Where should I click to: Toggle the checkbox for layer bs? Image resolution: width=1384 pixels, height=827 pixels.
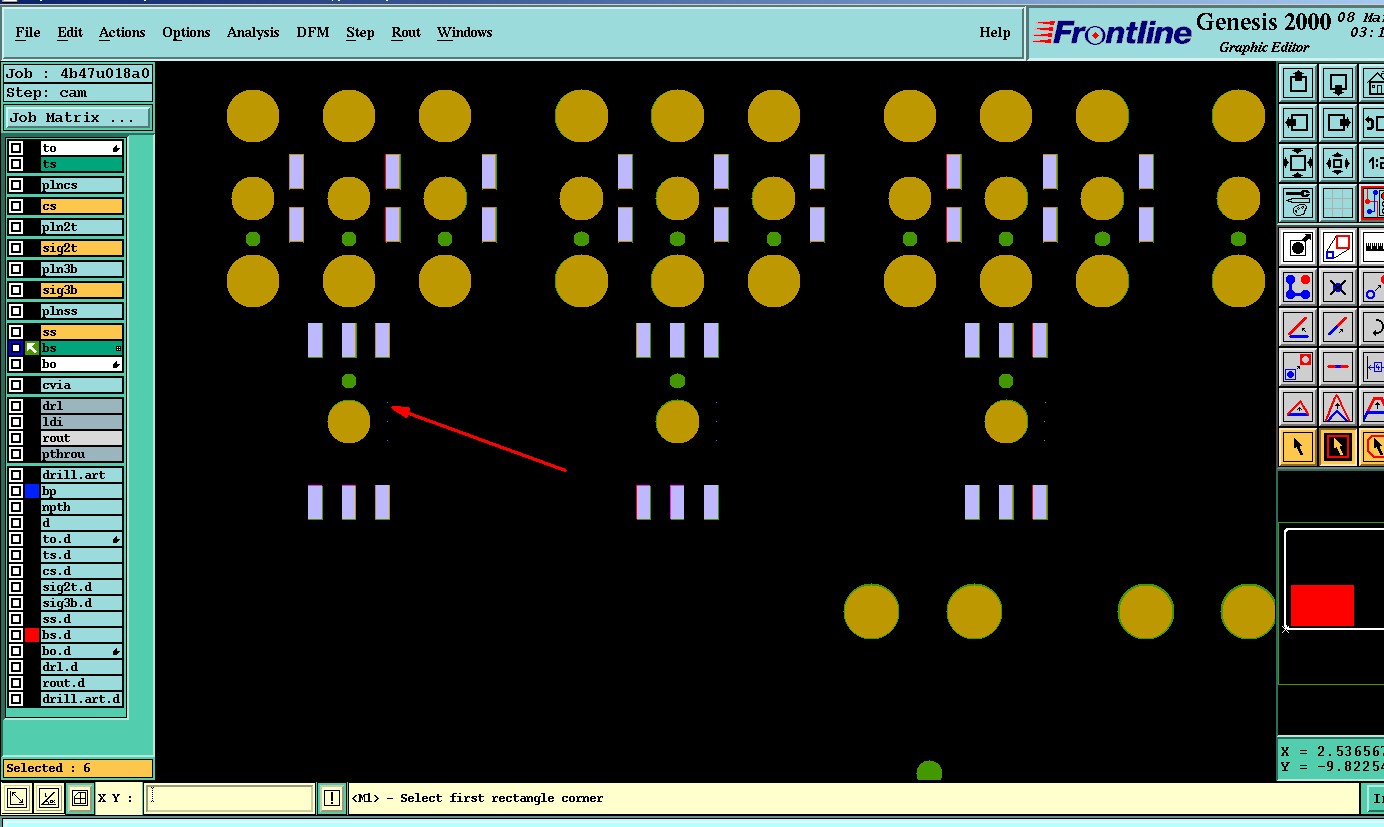click(16, 348)
